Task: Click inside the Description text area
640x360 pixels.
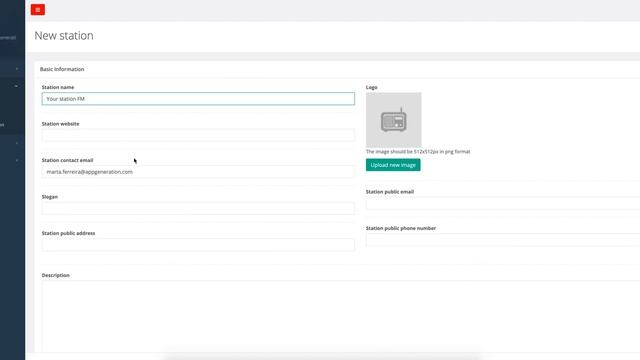Action: coord(341,316)
